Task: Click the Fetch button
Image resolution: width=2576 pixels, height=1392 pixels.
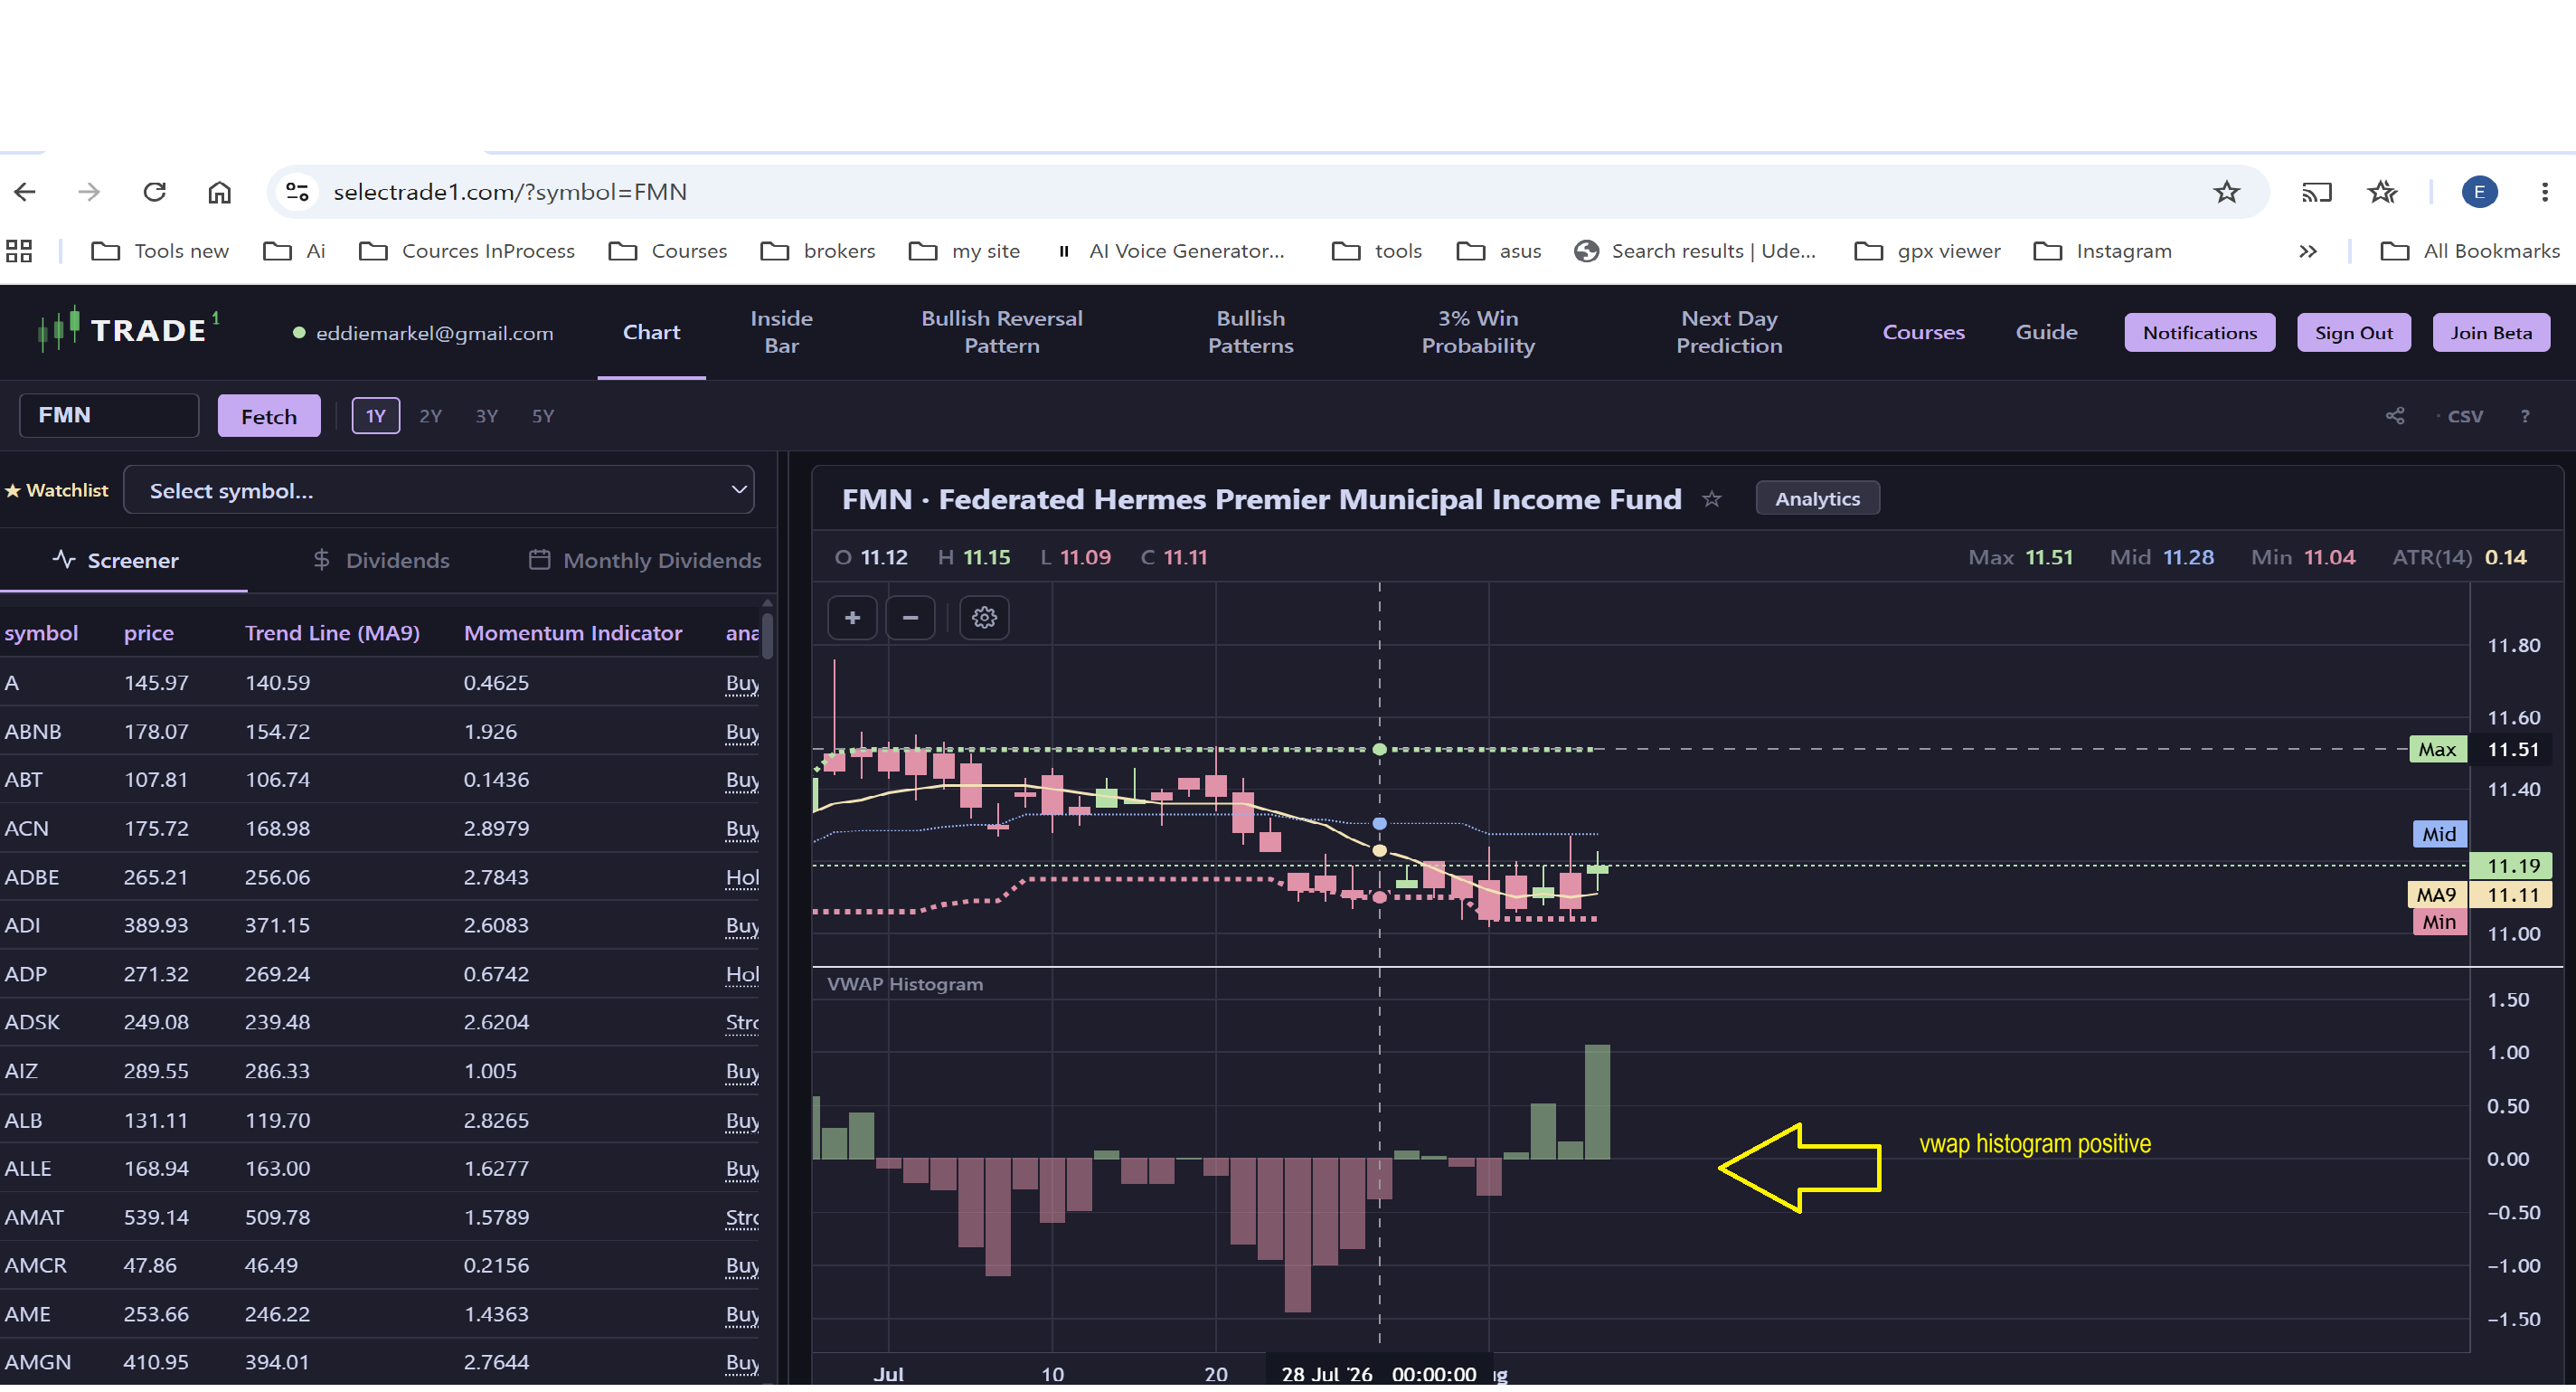Action: [x=269, y=416]
